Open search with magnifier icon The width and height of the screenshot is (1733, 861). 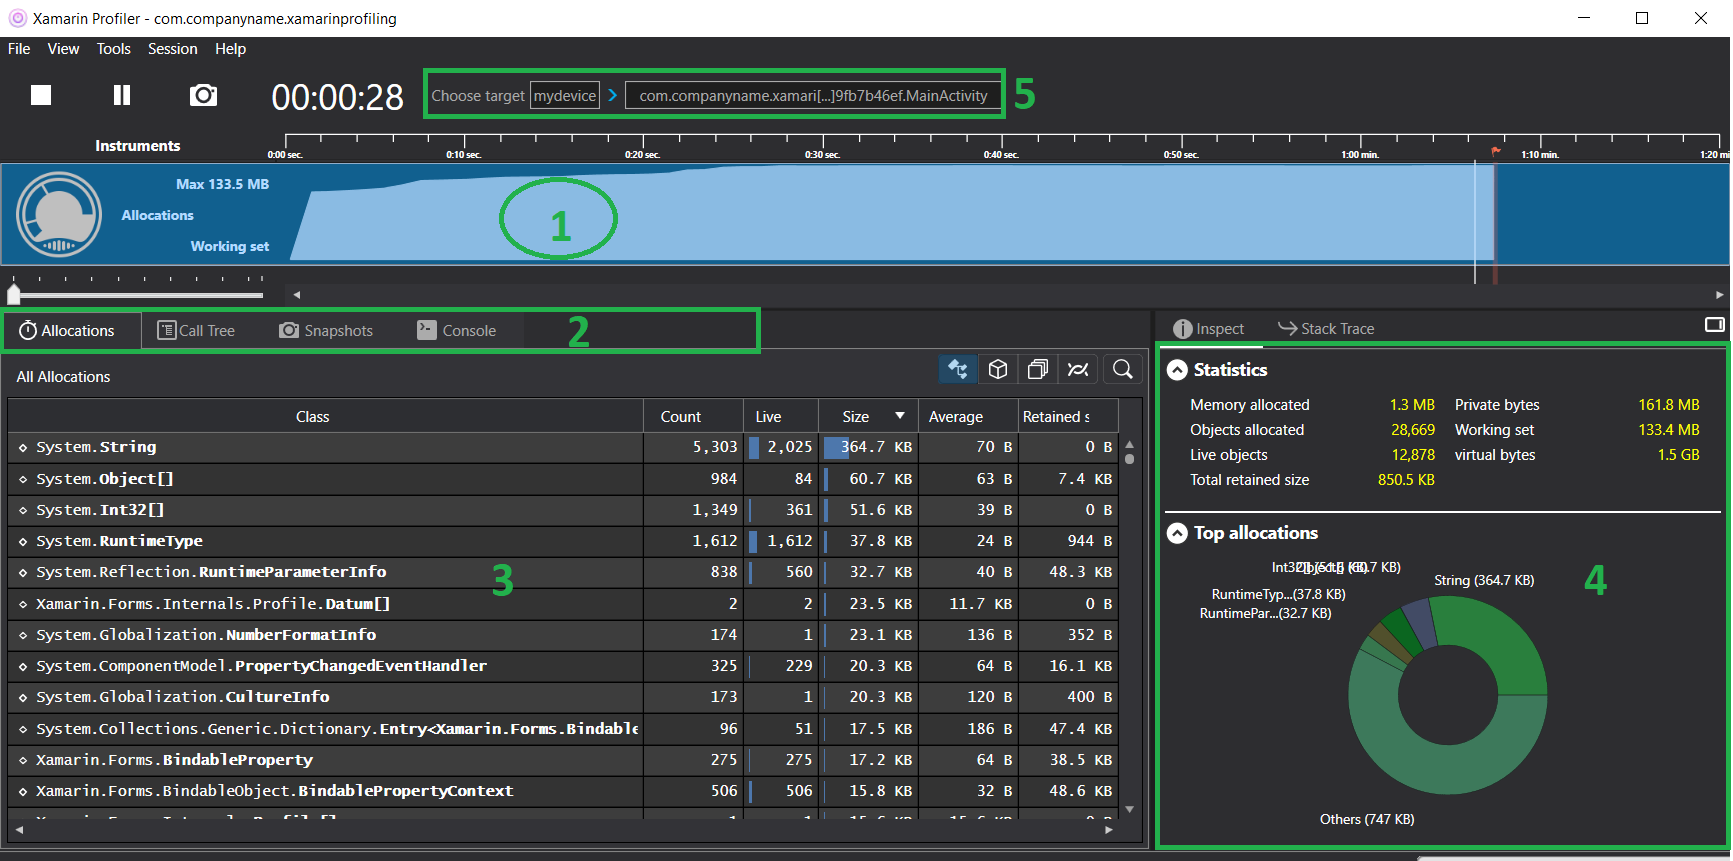click(x=1123, y=369)
